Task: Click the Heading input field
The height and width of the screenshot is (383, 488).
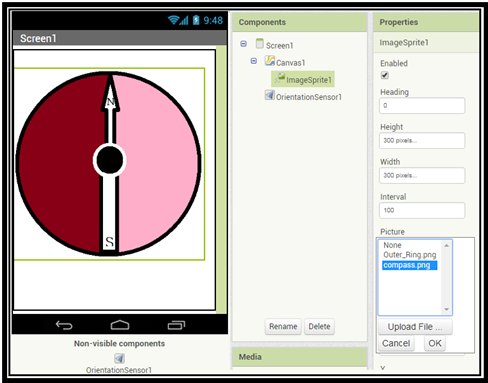Action: coord(422,106)
